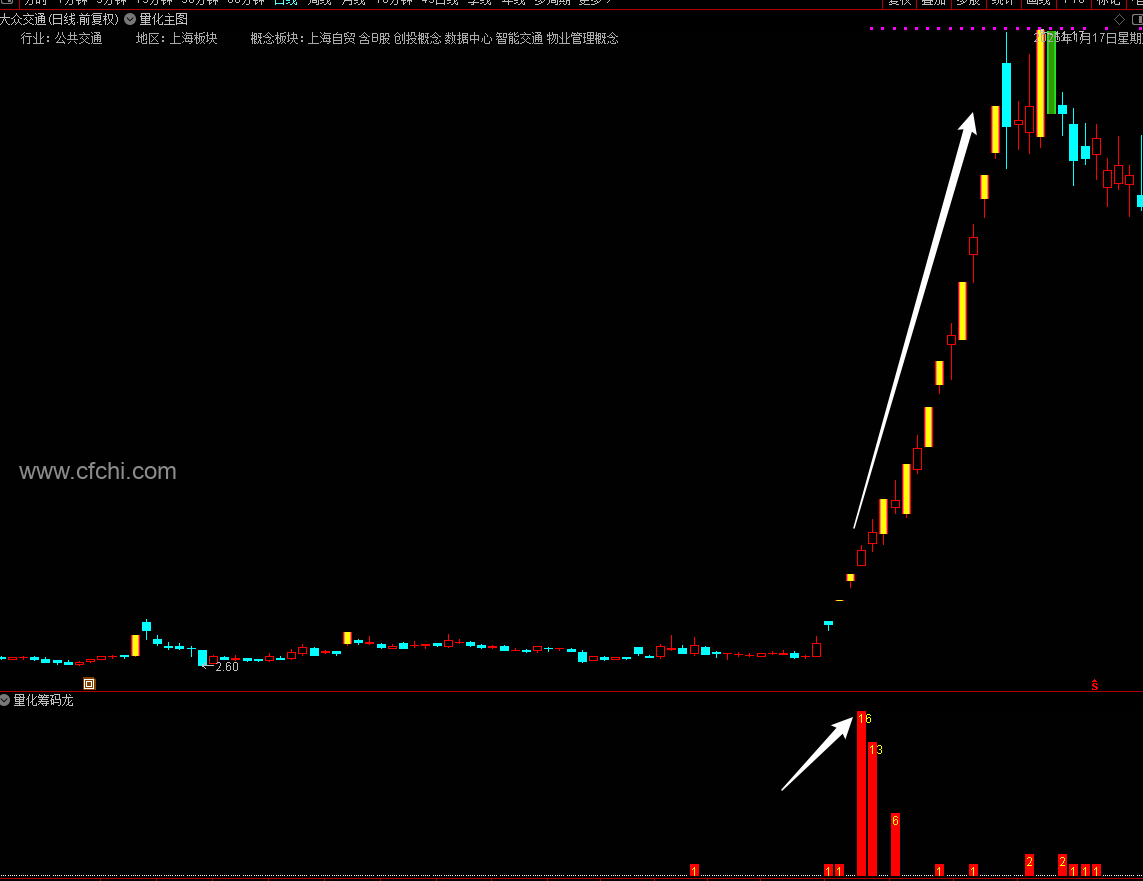Click the 行业: 公共交通 industry label
This screenshot has height=881, width=1143.
61,39
